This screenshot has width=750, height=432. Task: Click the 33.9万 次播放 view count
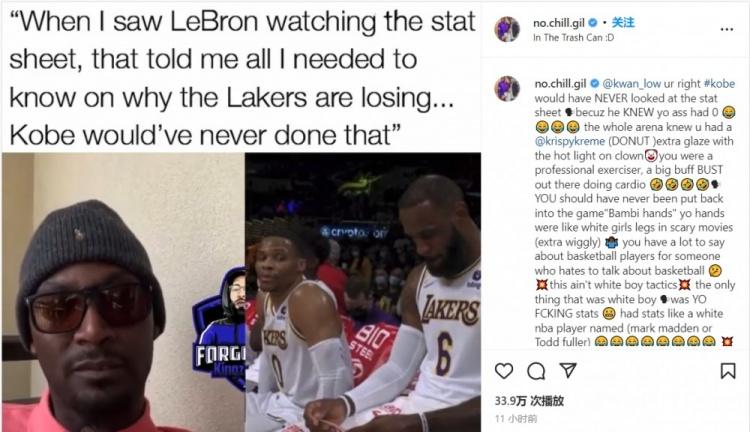pos(529,401)
